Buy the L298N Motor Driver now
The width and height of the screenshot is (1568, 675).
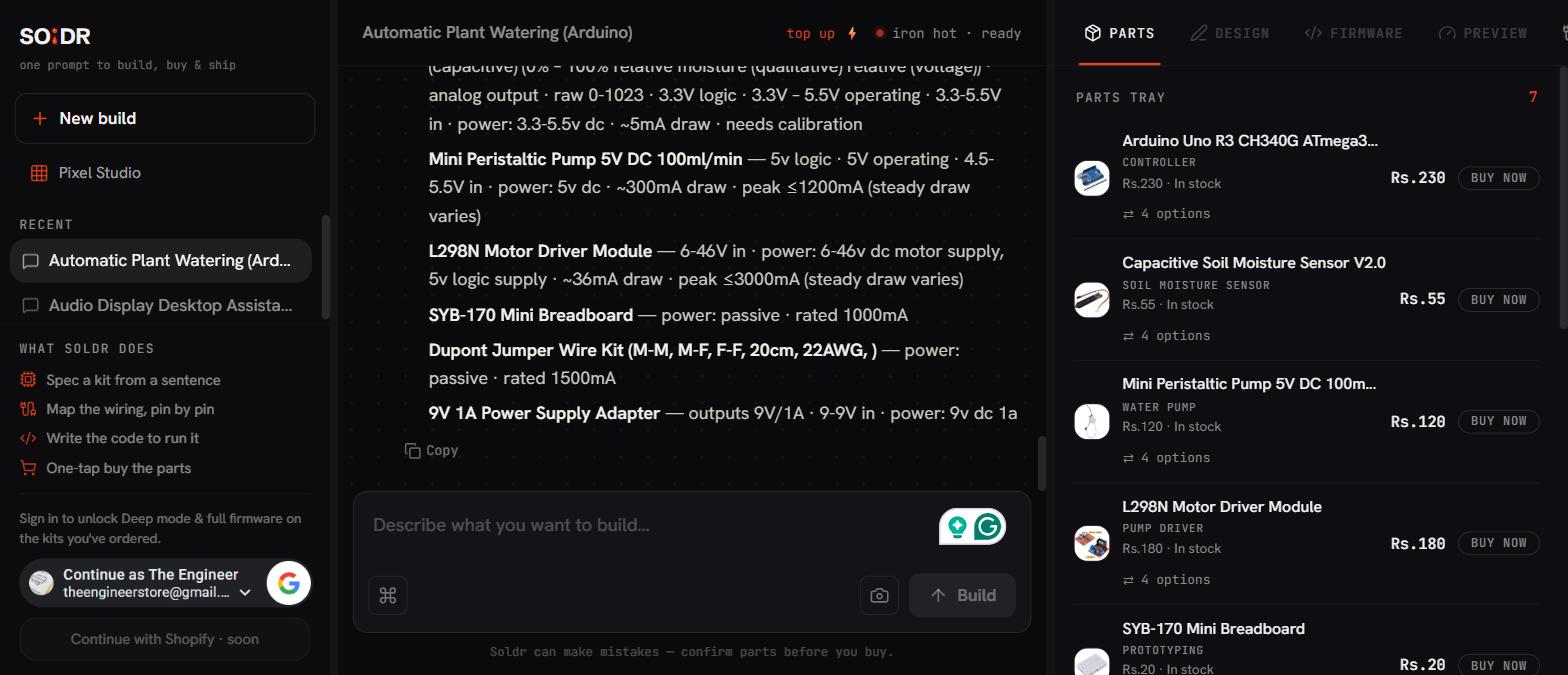(x=1498, y=544)
